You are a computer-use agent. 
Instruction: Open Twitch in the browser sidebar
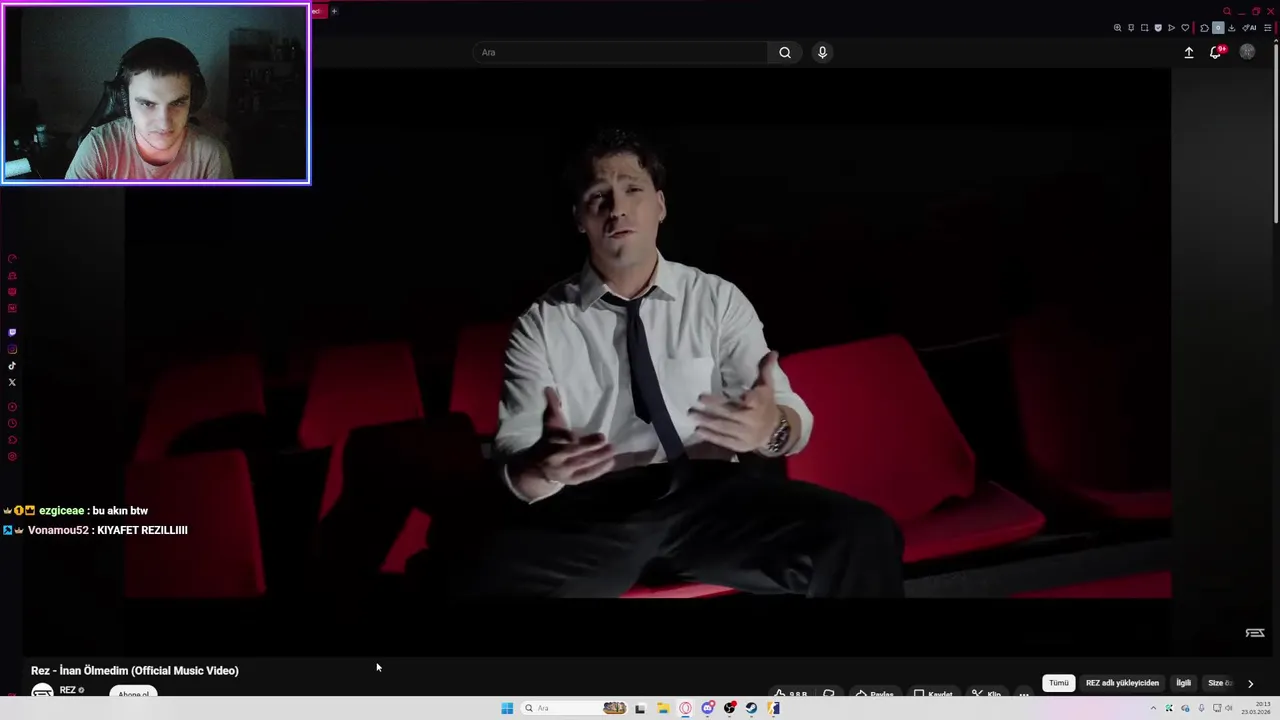[12, 332]
